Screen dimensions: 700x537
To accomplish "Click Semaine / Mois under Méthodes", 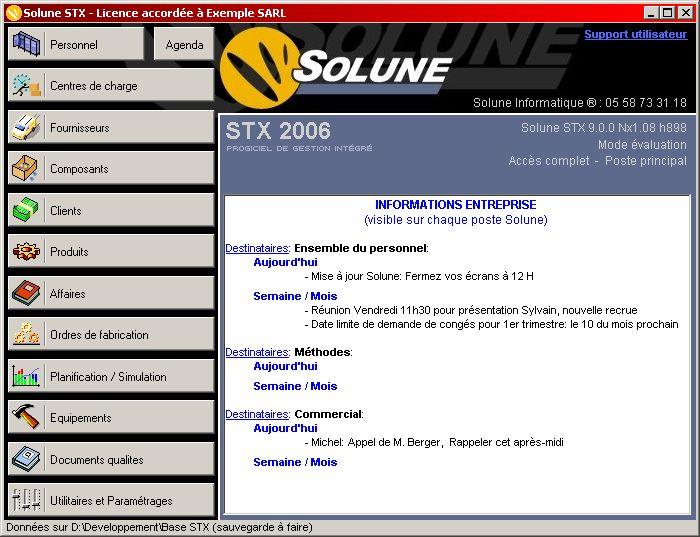I will tap(295, 386).
